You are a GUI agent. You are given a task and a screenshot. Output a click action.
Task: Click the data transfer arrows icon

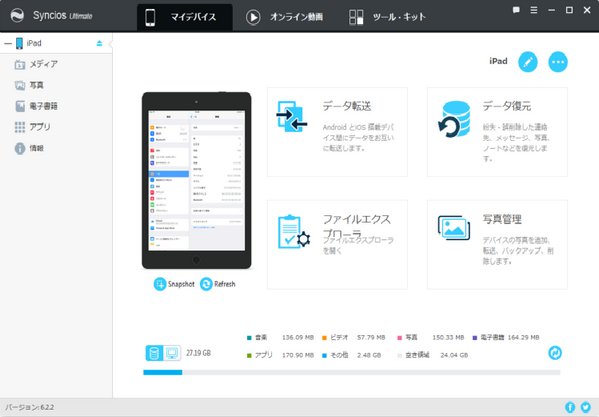click(291, 117)
